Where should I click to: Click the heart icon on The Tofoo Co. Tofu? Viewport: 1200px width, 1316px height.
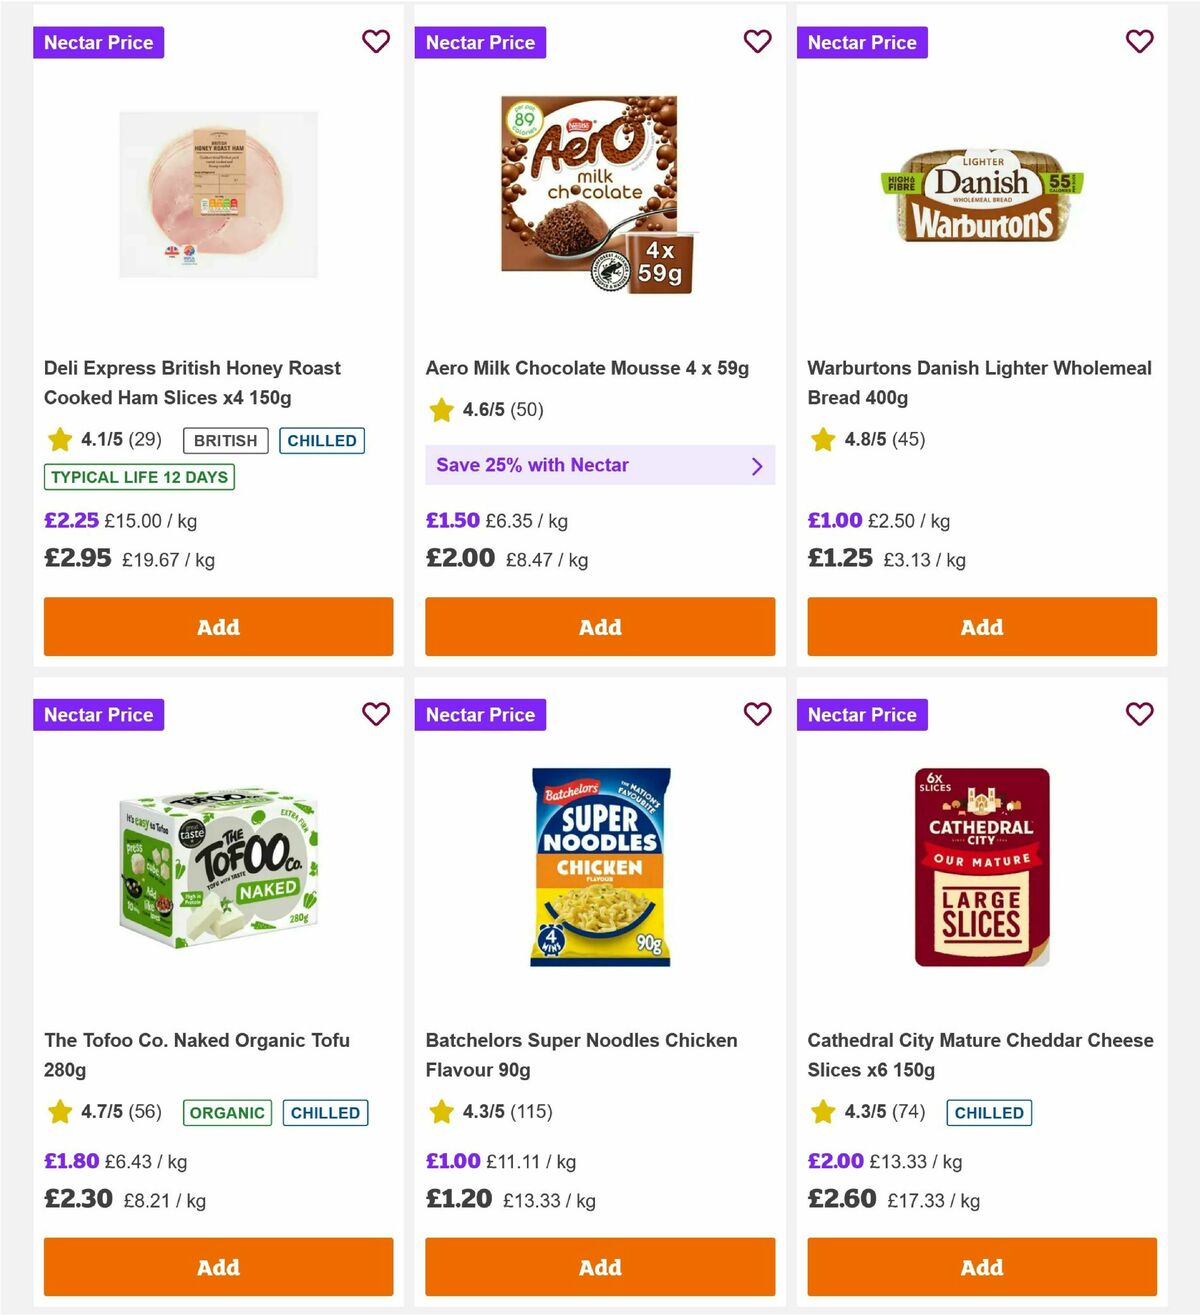[x=376, y=715]
